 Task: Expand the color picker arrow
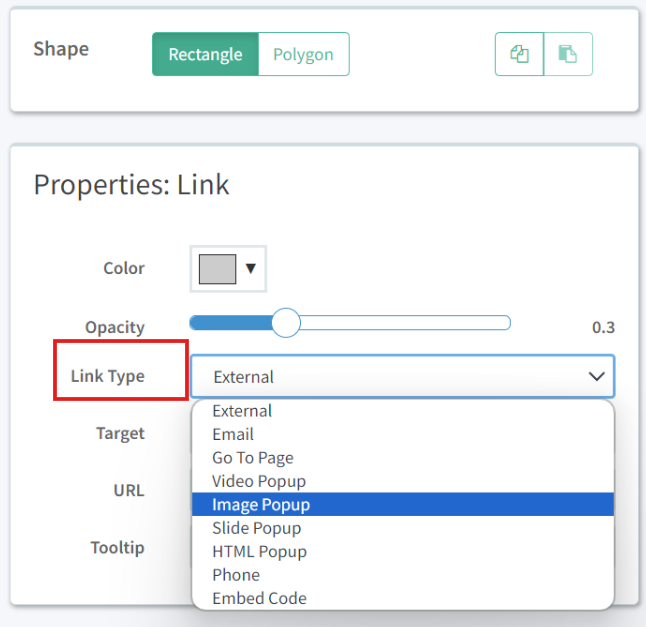(251, 268)
